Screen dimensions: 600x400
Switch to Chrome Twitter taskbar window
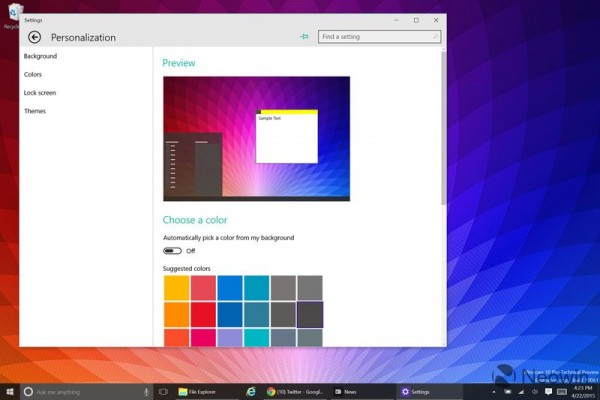coord(295,391)
